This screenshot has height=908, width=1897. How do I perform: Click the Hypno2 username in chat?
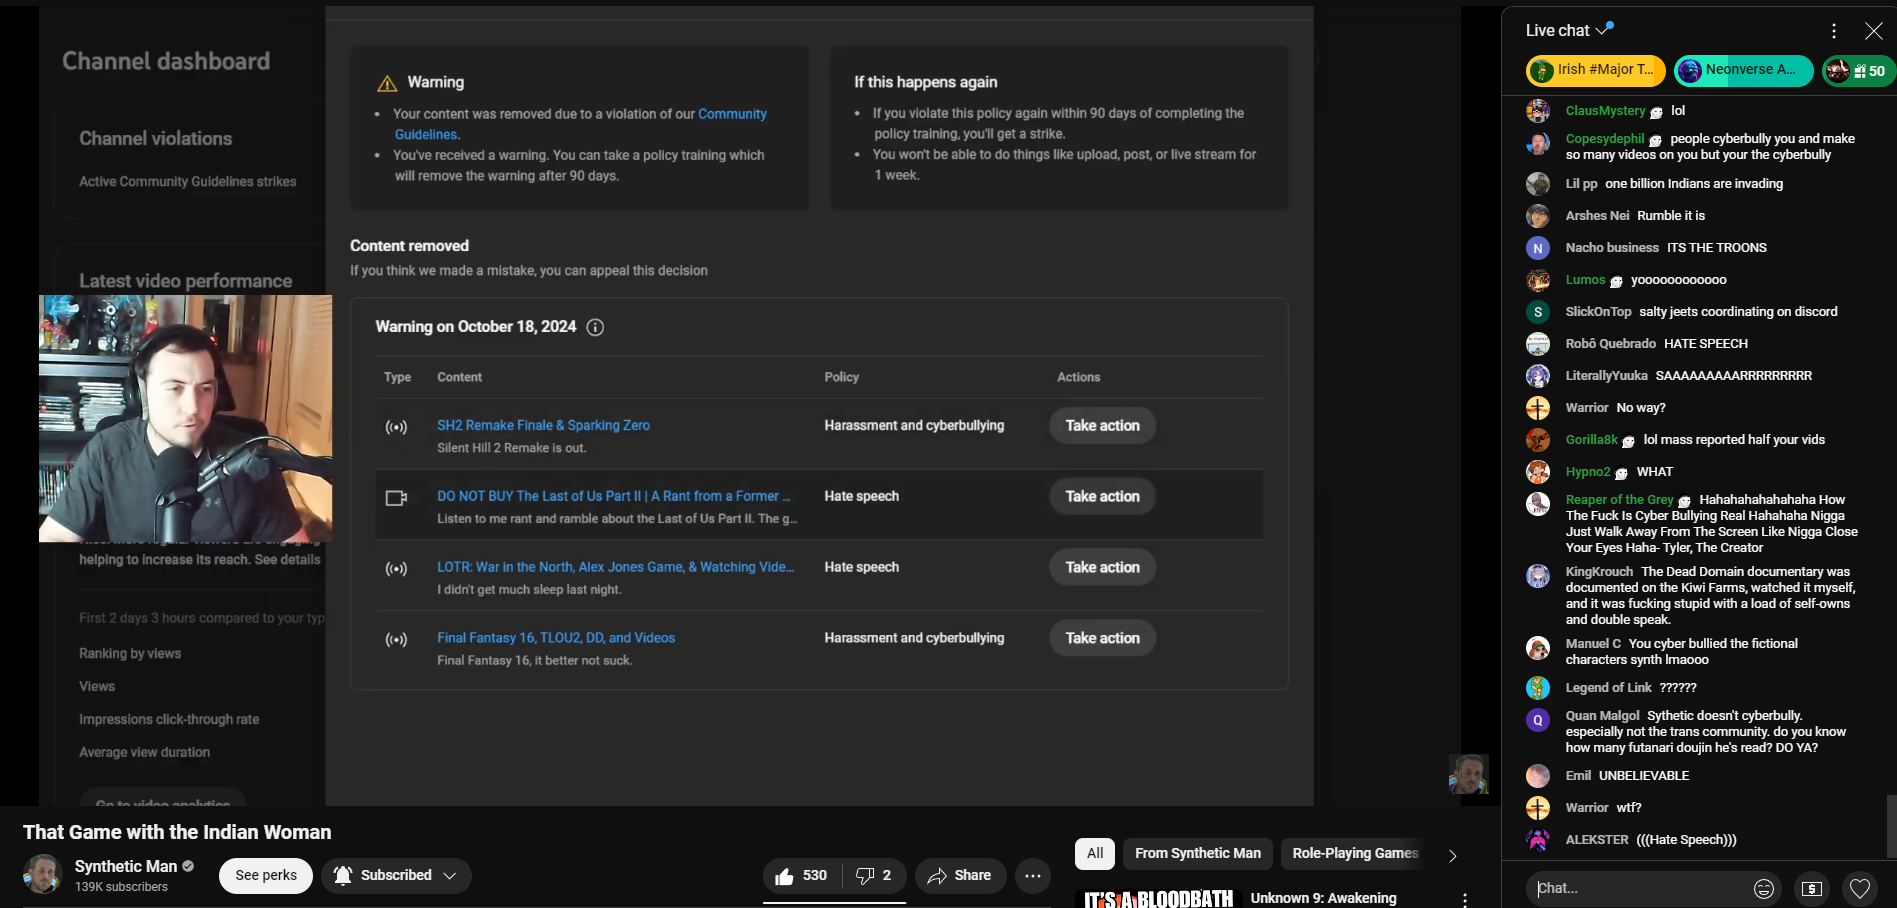point(1588,471)
